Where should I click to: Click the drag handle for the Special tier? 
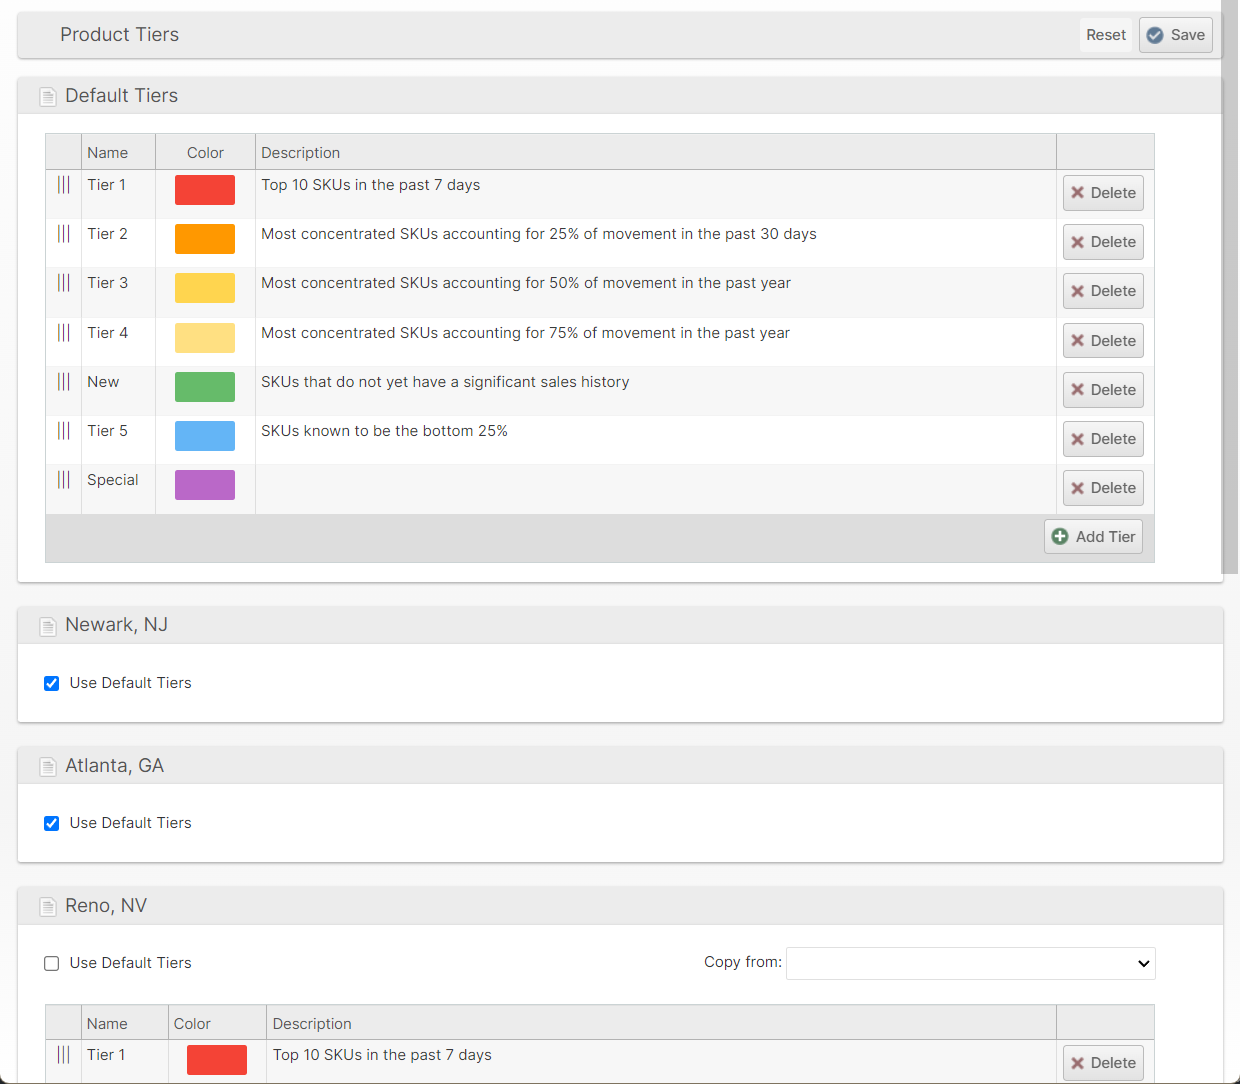pos(63,480)
